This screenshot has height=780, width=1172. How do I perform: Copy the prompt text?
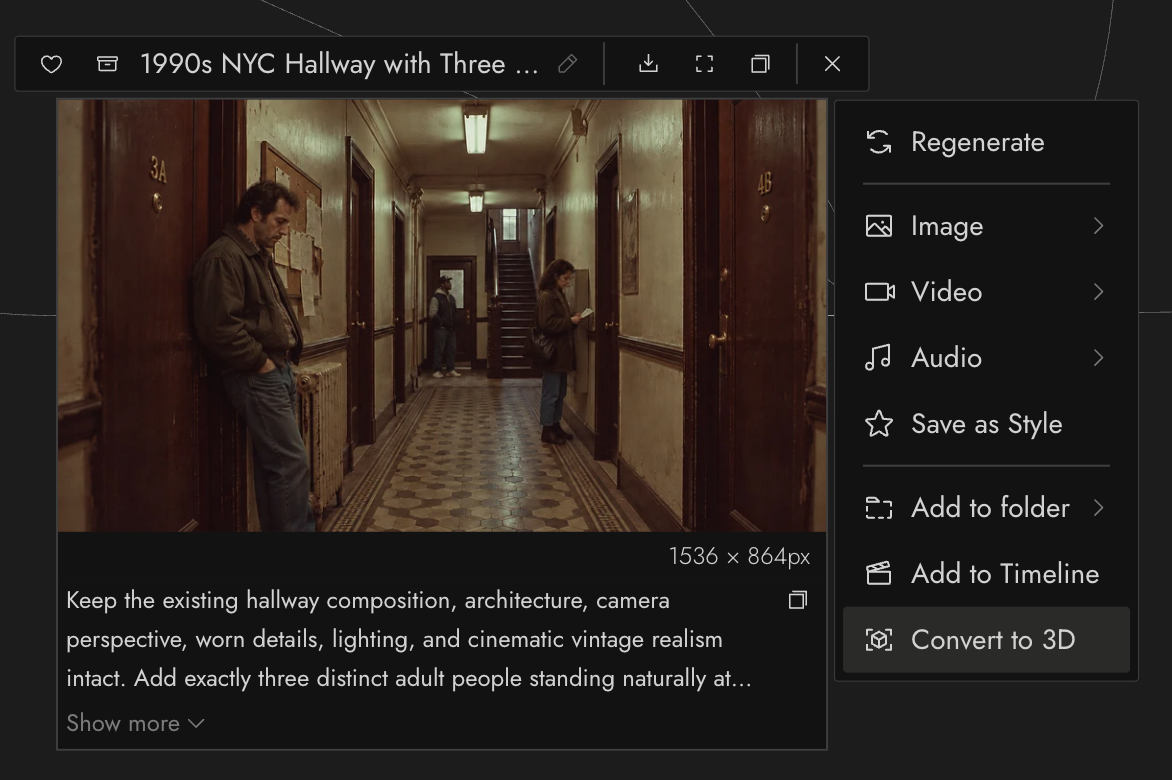click(x=798, y=600)
